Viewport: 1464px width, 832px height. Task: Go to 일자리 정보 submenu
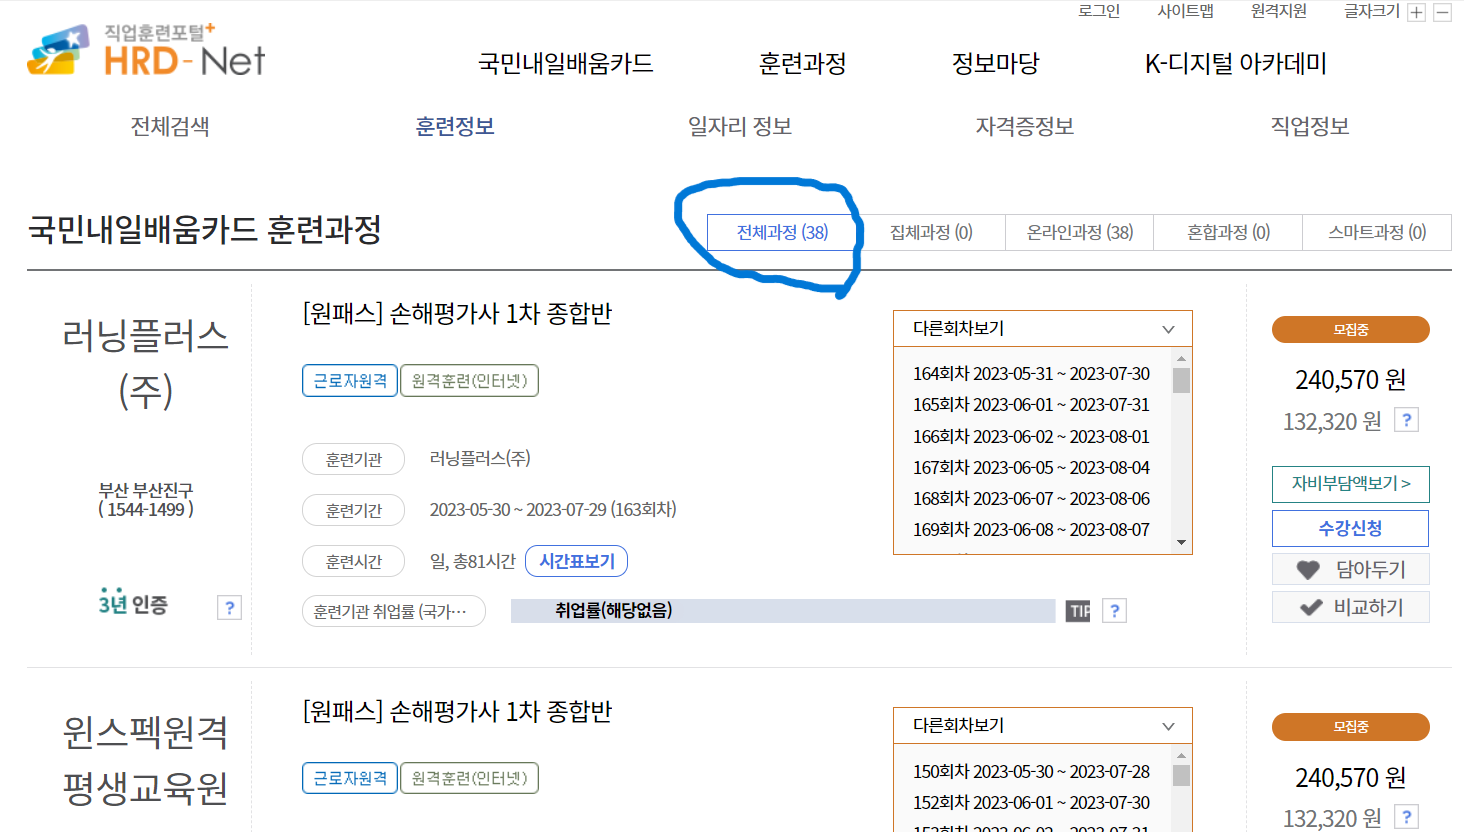(740, 127)
